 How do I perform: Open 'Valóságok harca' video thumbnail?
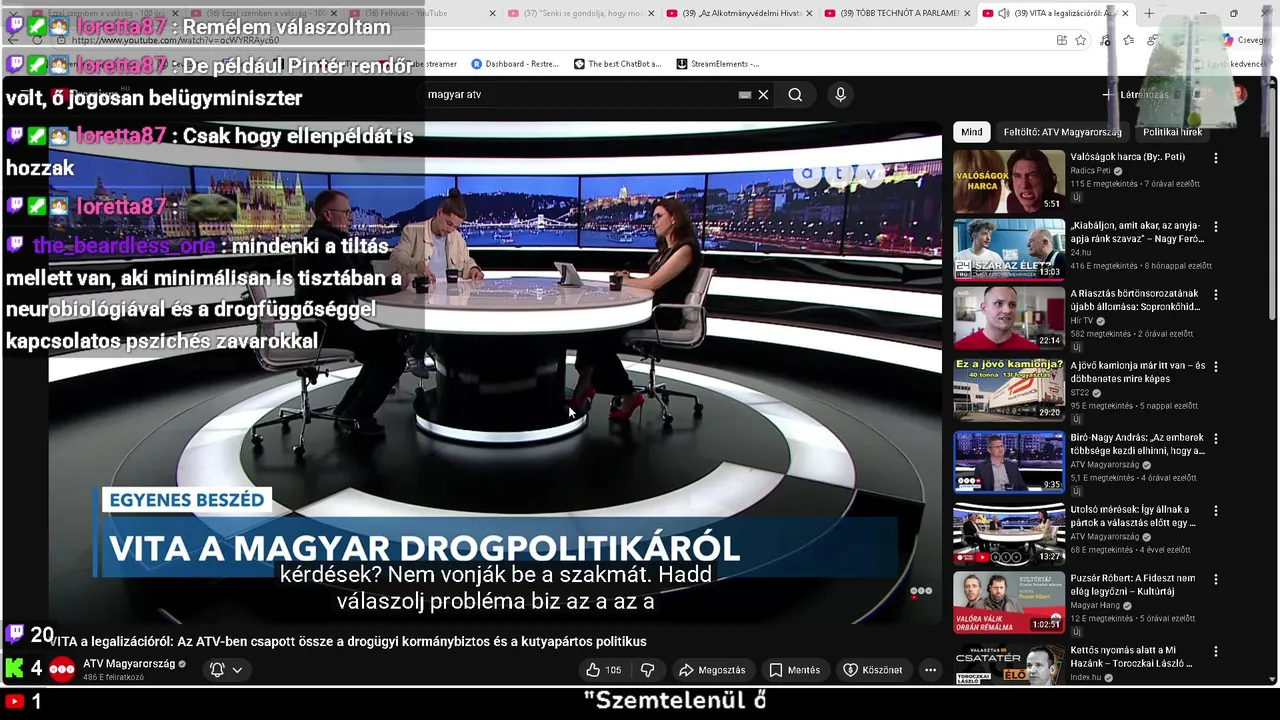coord(1009,181)
